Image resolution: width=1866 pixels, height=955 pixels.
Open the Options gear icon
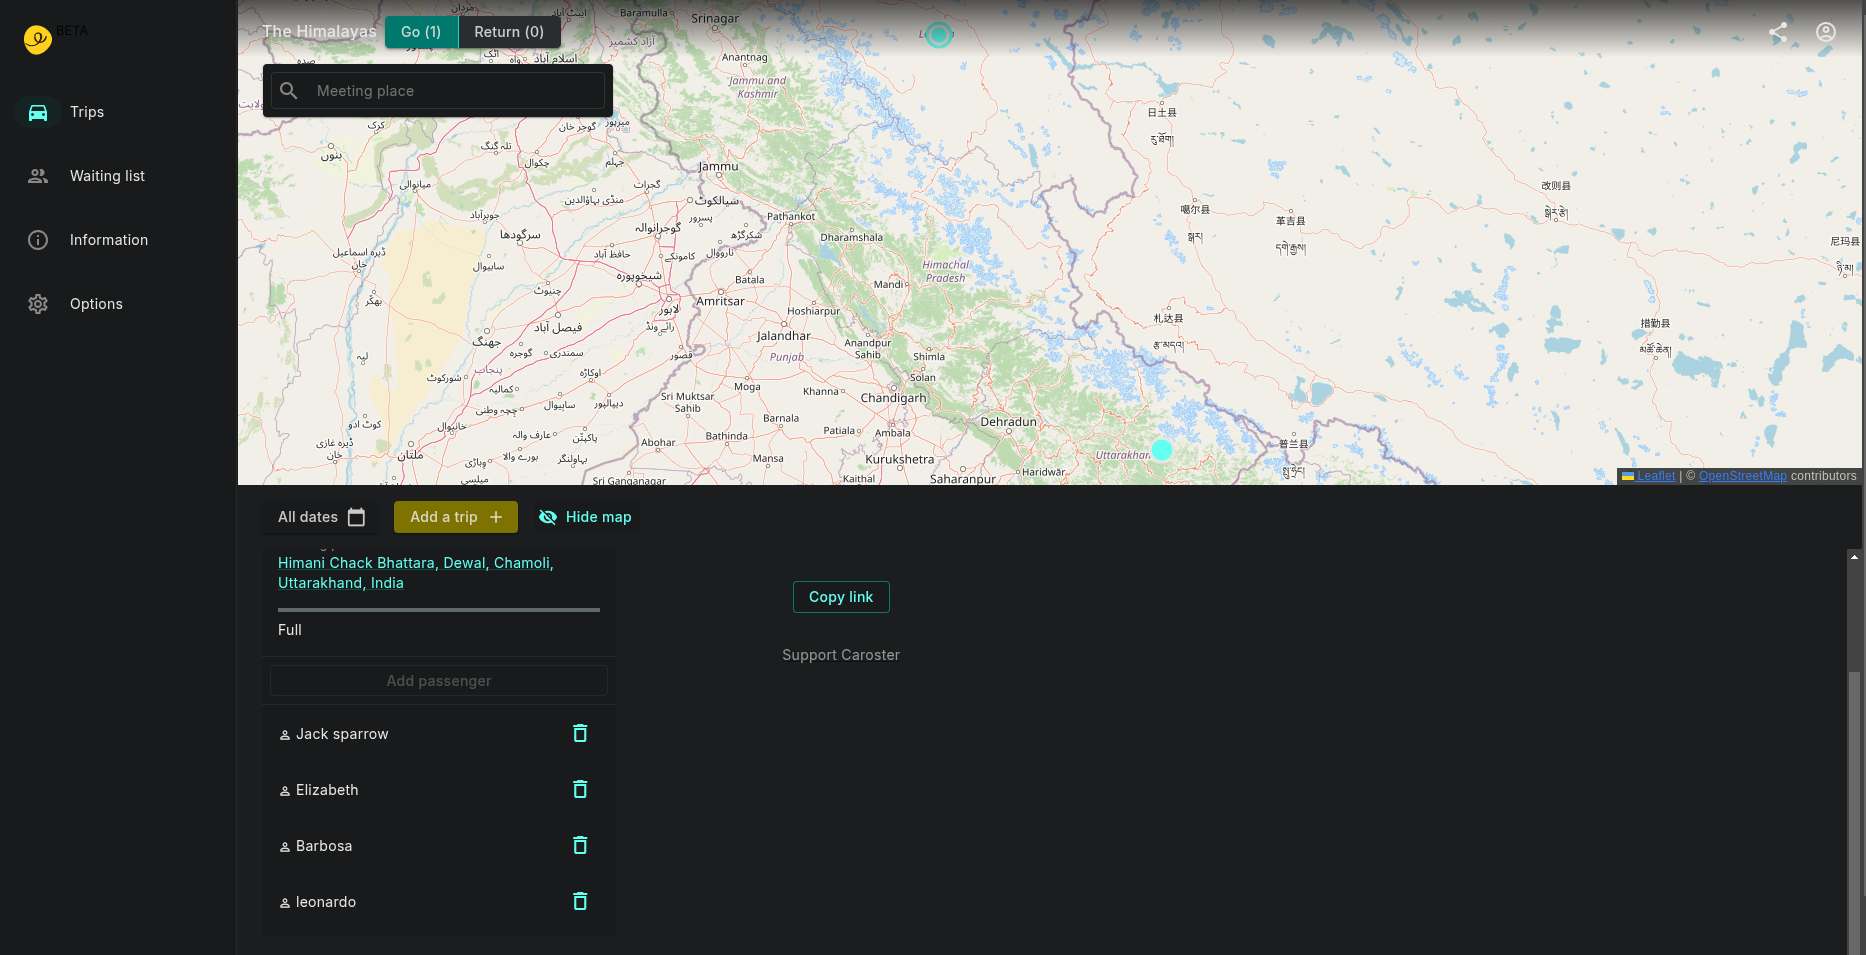[38, 304]
